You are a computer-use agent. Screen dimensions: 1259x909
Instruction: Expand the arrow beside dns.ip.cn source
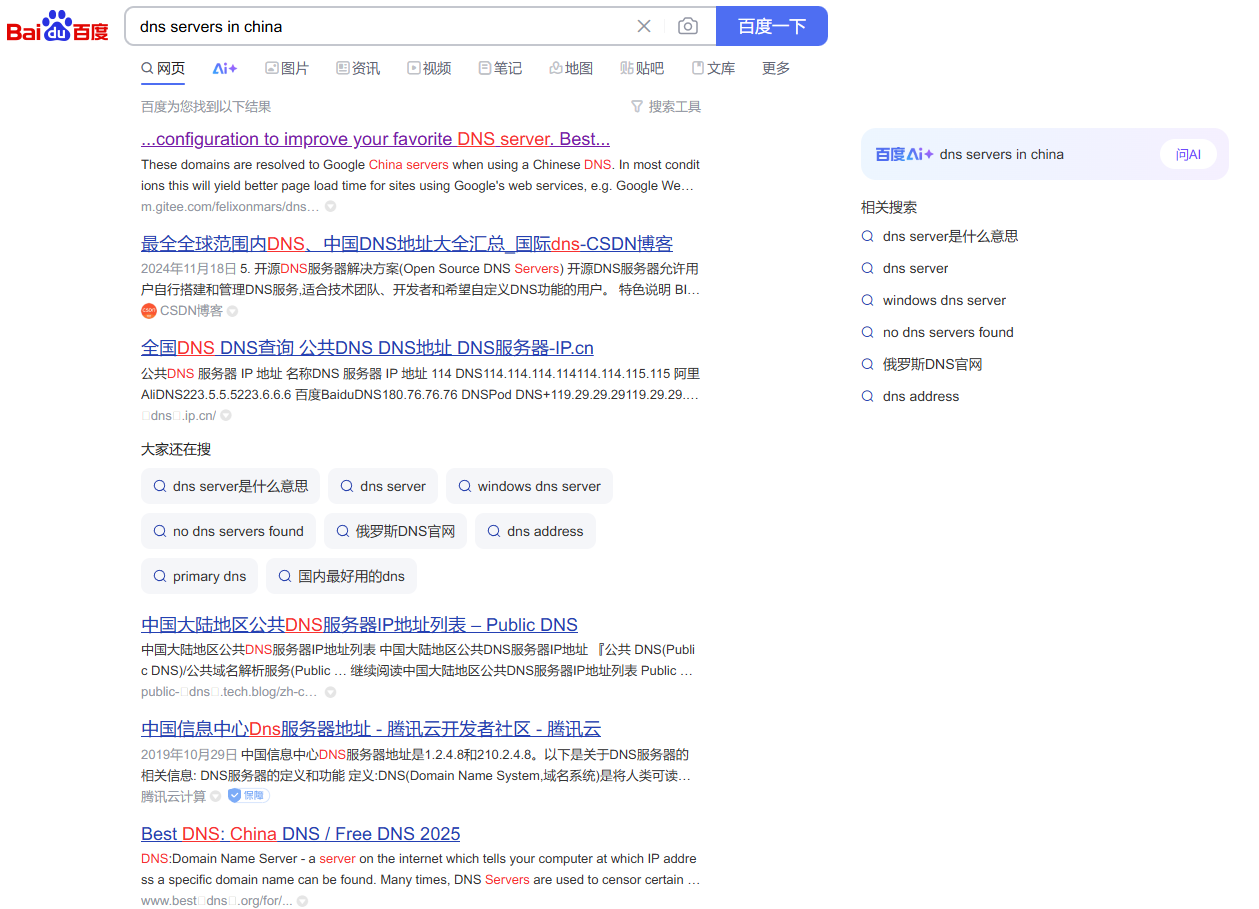[226, 416]
